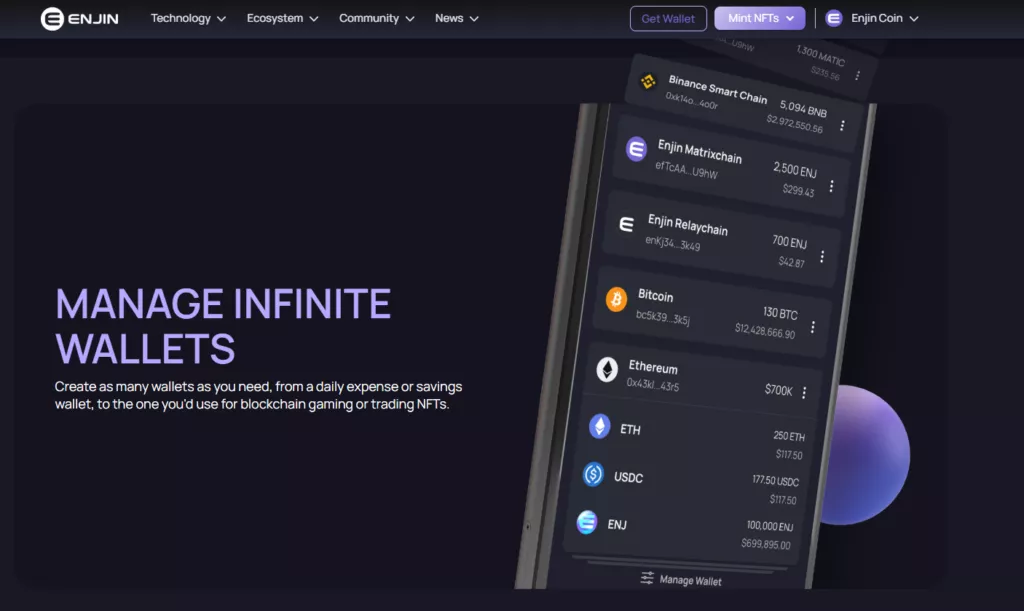Select the Ethereum wallet name
This screenshot has height=611, width=1024.
[653, 368]
